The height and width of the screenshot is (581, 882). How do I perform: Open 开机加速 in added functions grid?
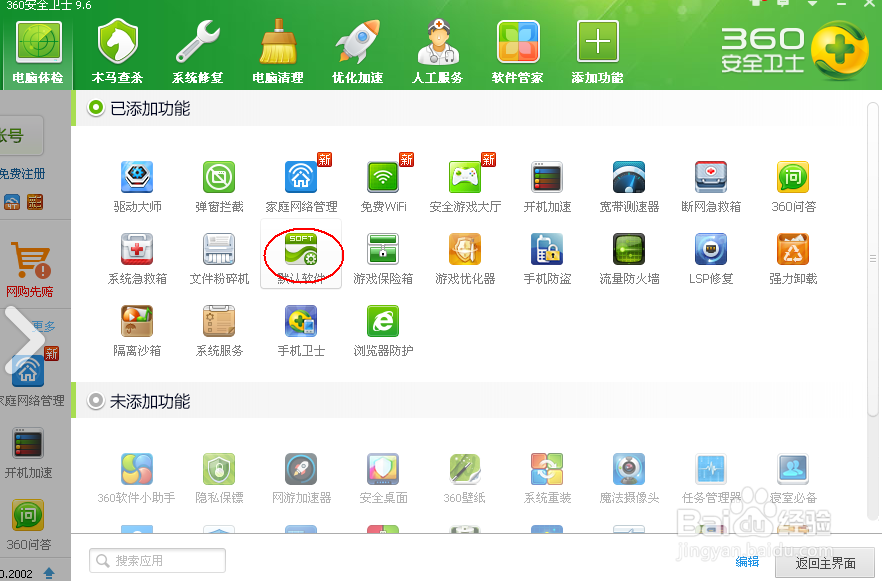point(547,187)
